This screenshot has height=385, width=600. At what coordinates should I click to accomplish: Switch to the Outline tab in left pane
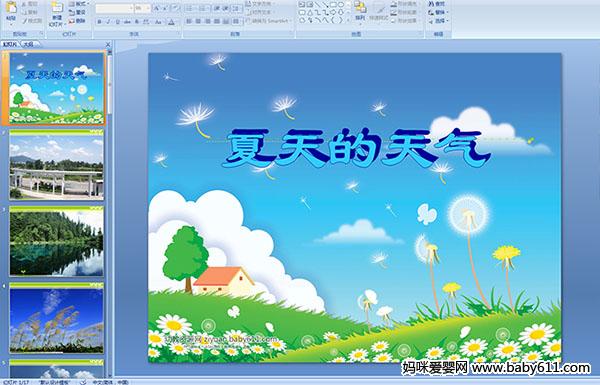tap(28, 44)
